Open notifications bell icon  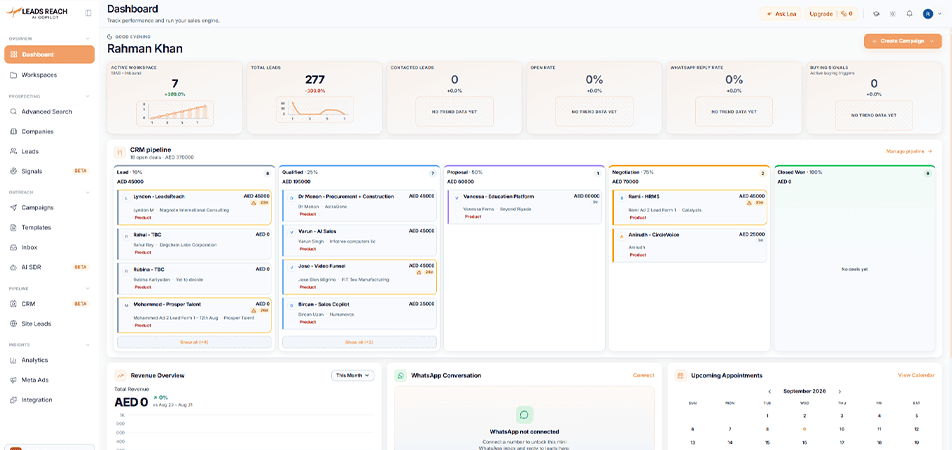[910, 13]
